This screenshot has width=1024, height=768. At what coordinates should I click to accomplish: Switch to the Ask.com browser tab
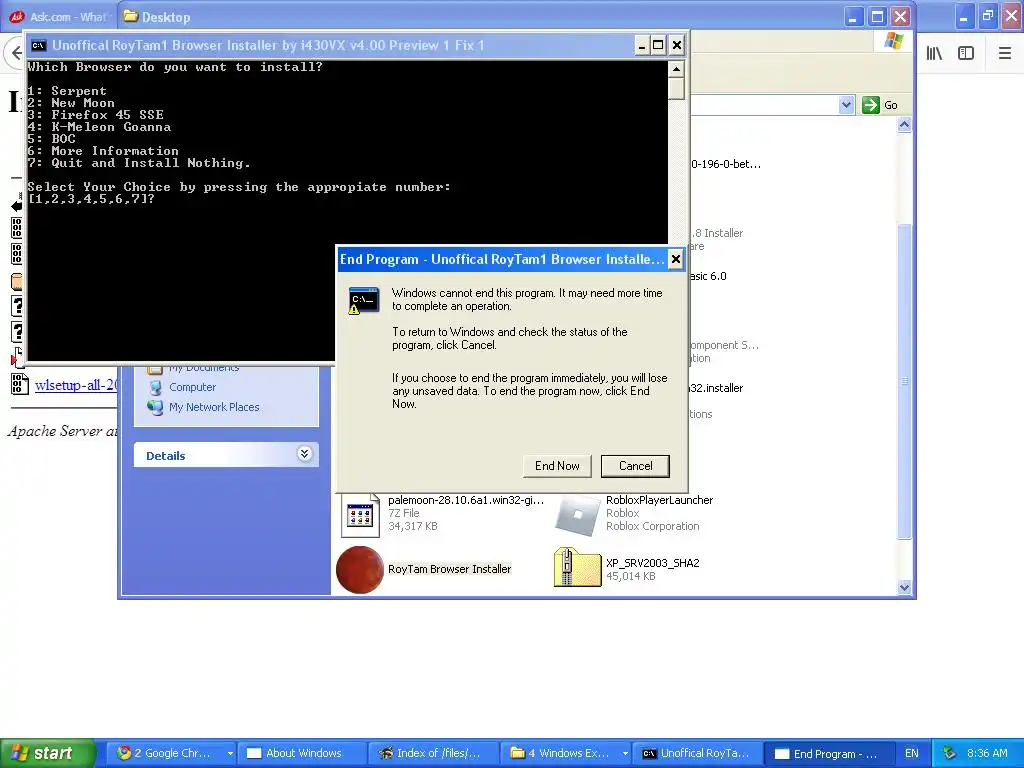pos(59,17)
